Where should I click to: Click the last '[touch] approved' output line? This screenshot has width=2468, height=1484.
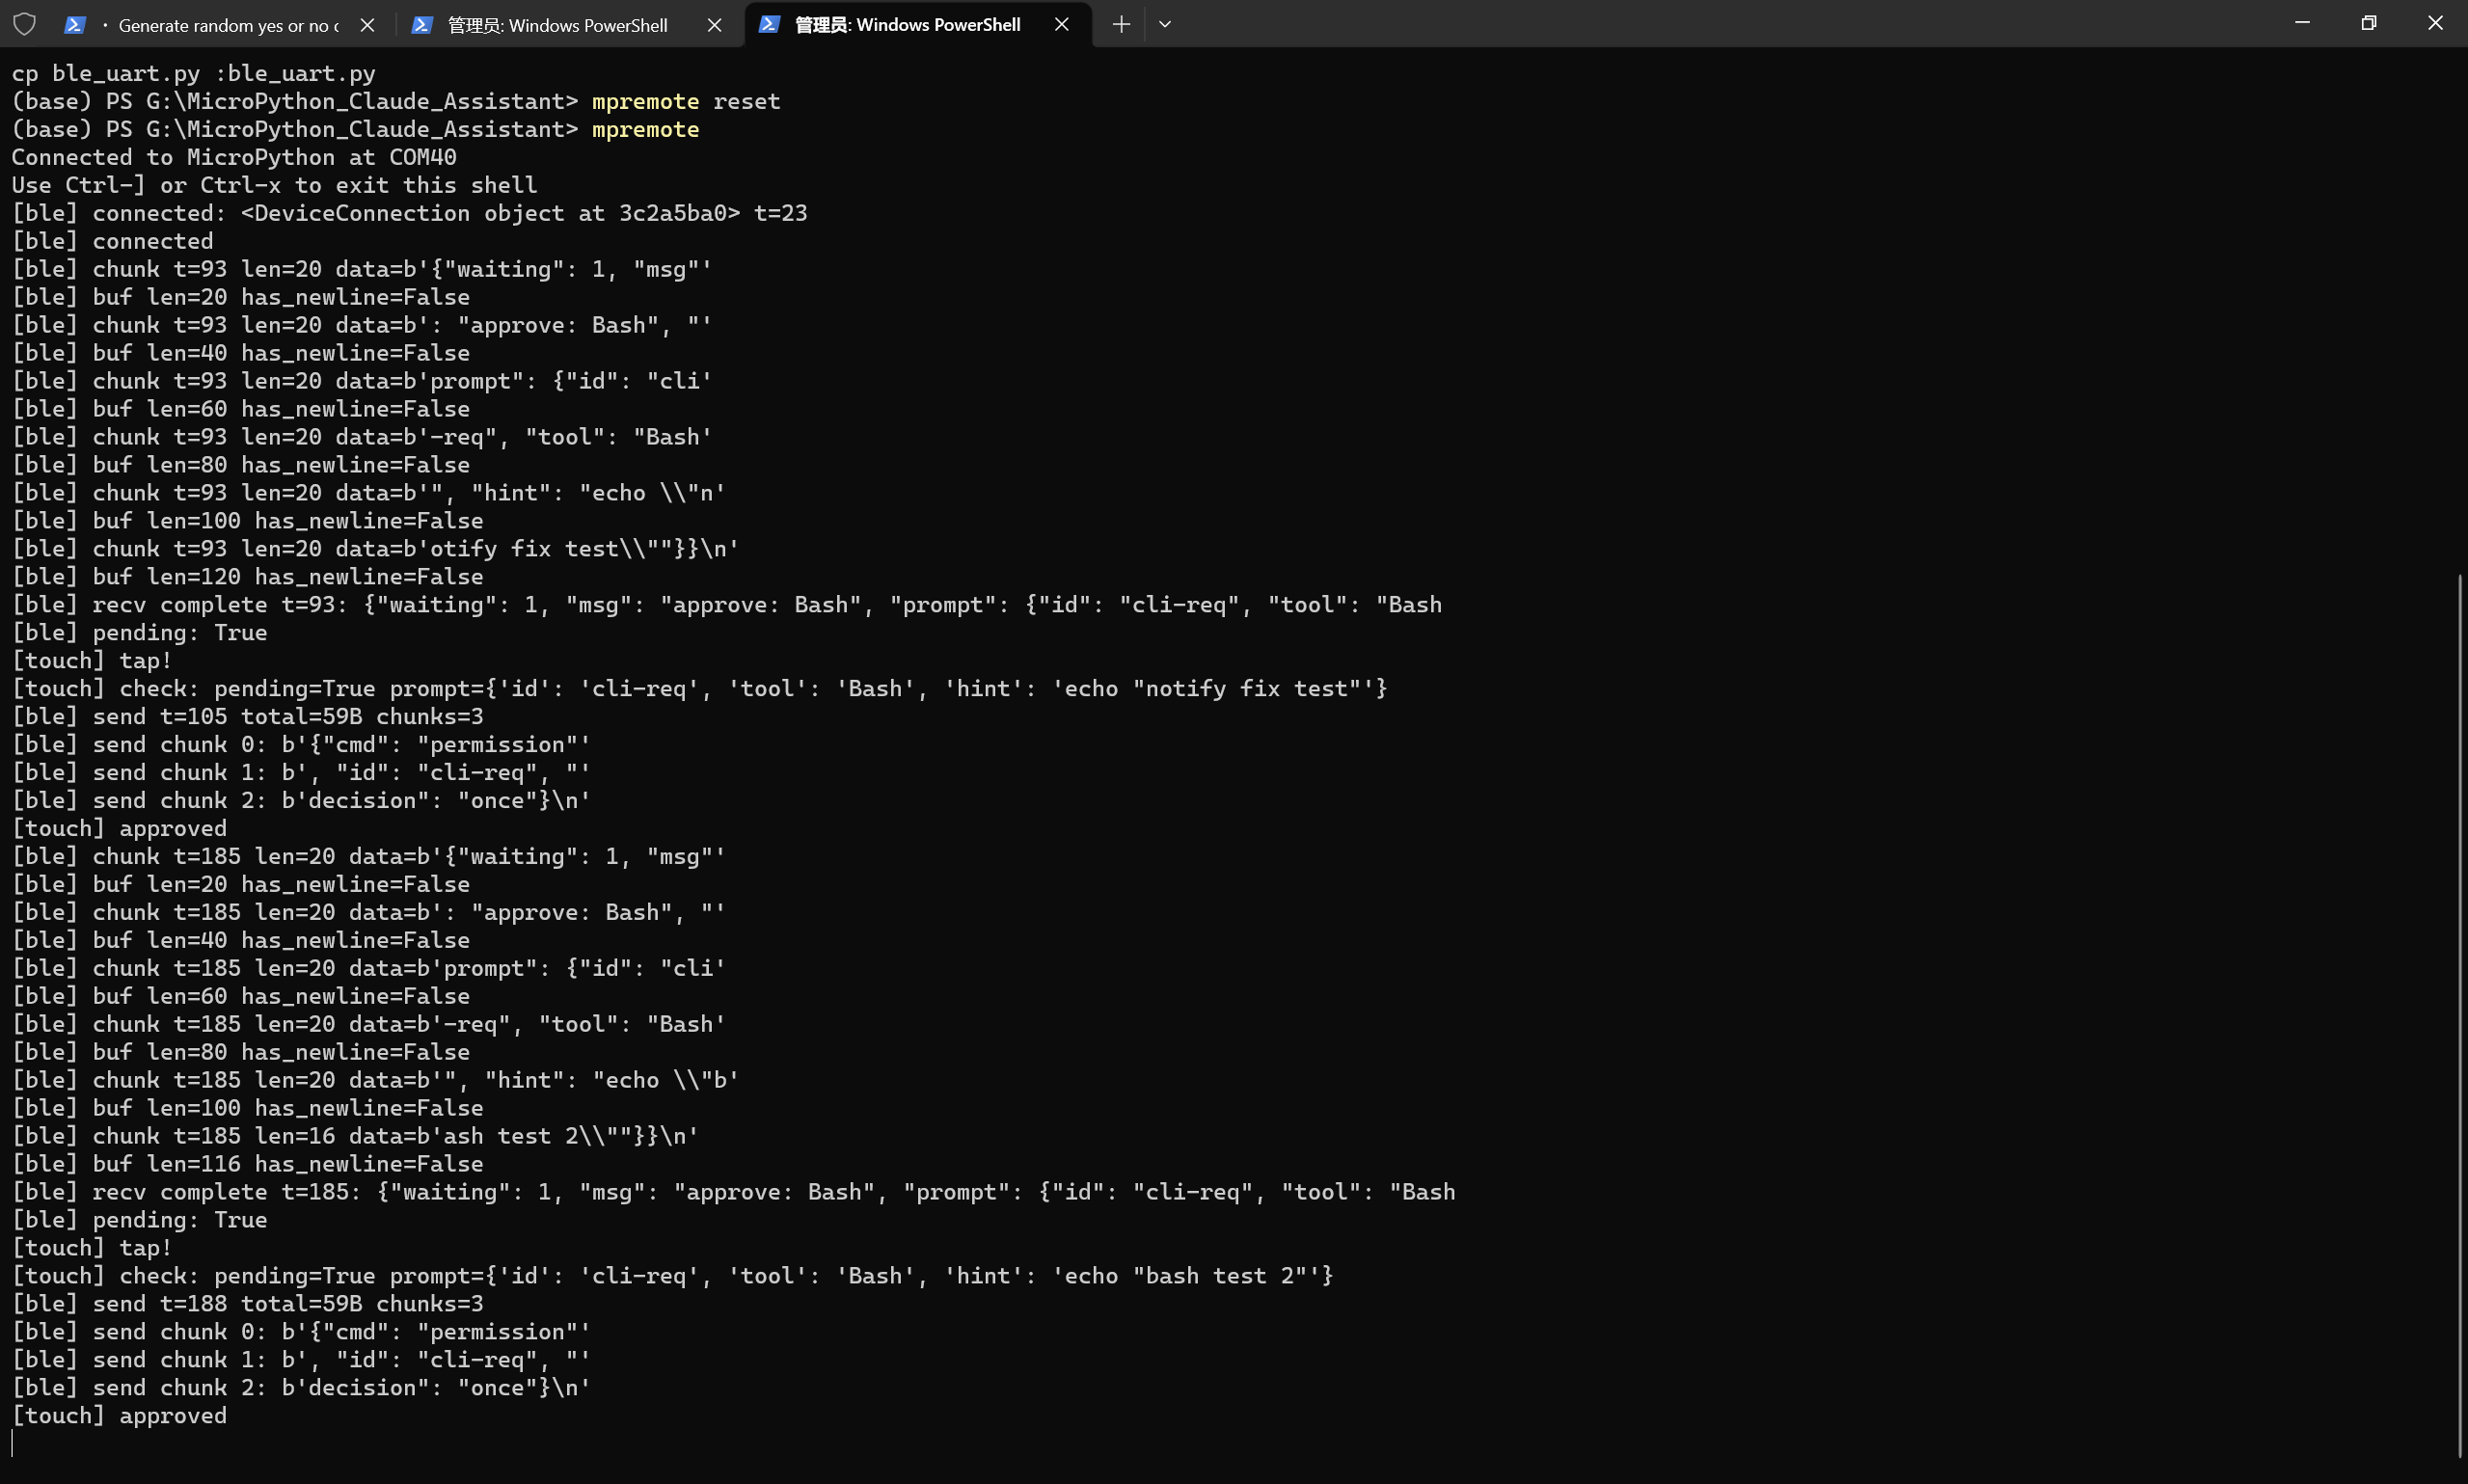point(119,1415)
